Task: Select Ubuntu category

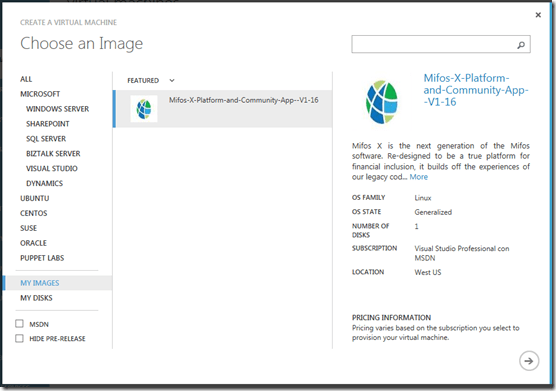Action: point(35,198)
